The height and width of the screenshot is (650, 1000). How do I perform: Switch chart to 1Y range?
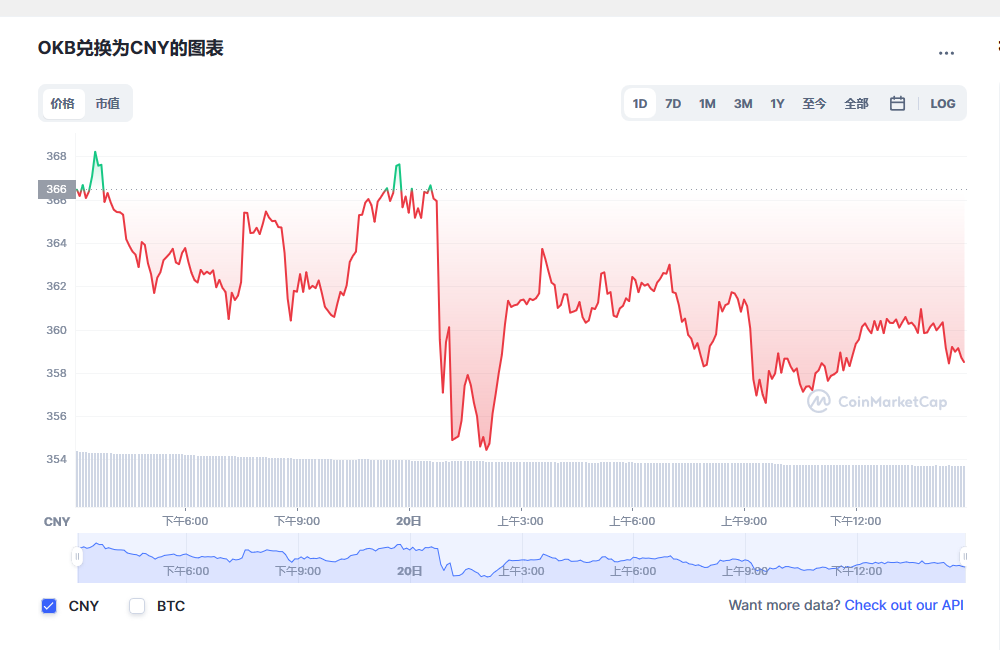(777, 103)
